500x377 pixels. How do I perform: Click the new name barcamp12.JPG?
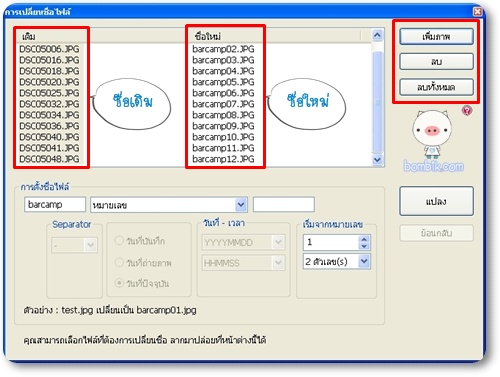click(223, 159)
